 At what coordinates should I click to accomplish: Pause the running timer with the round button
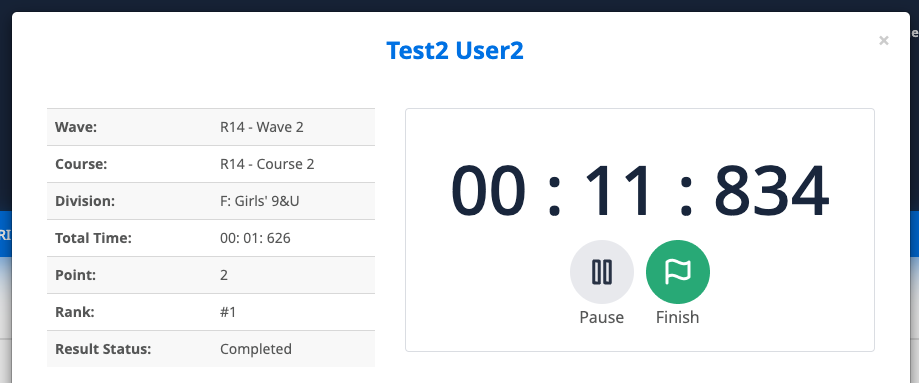(602, 272)
